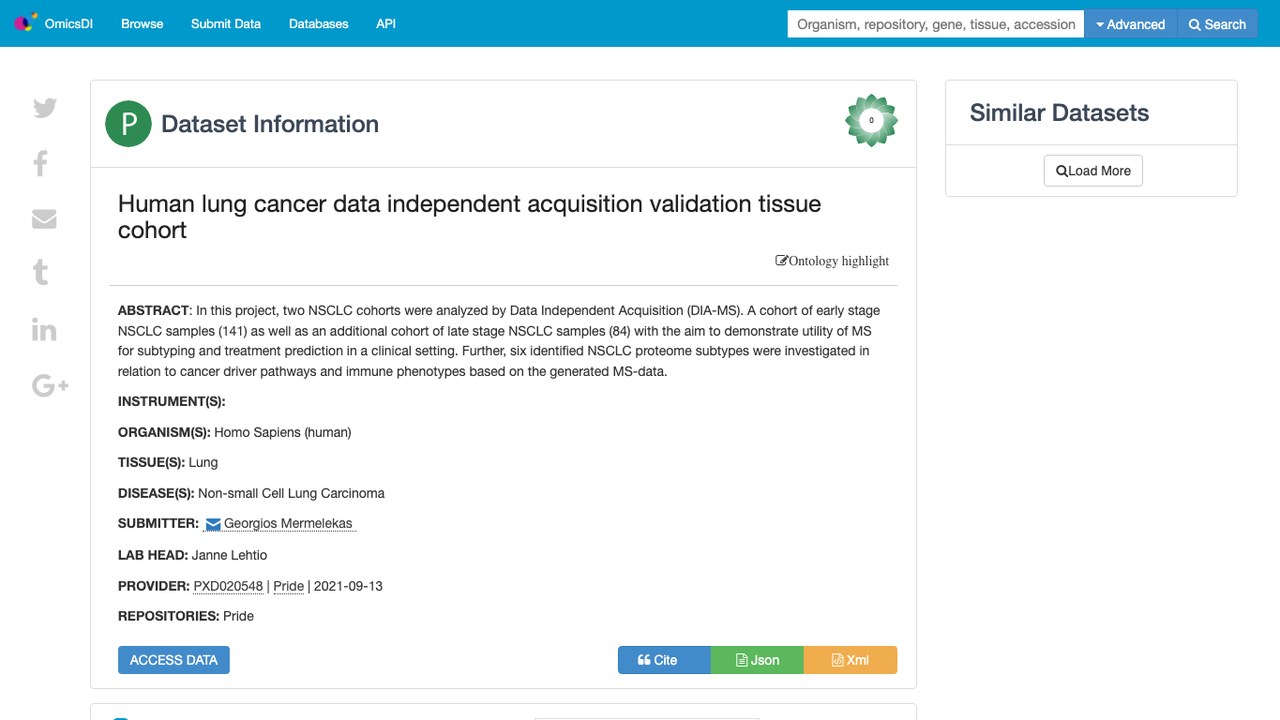Share dataset on Tumblr
This screenshot has height=720, width=1280.
[41, 272]
